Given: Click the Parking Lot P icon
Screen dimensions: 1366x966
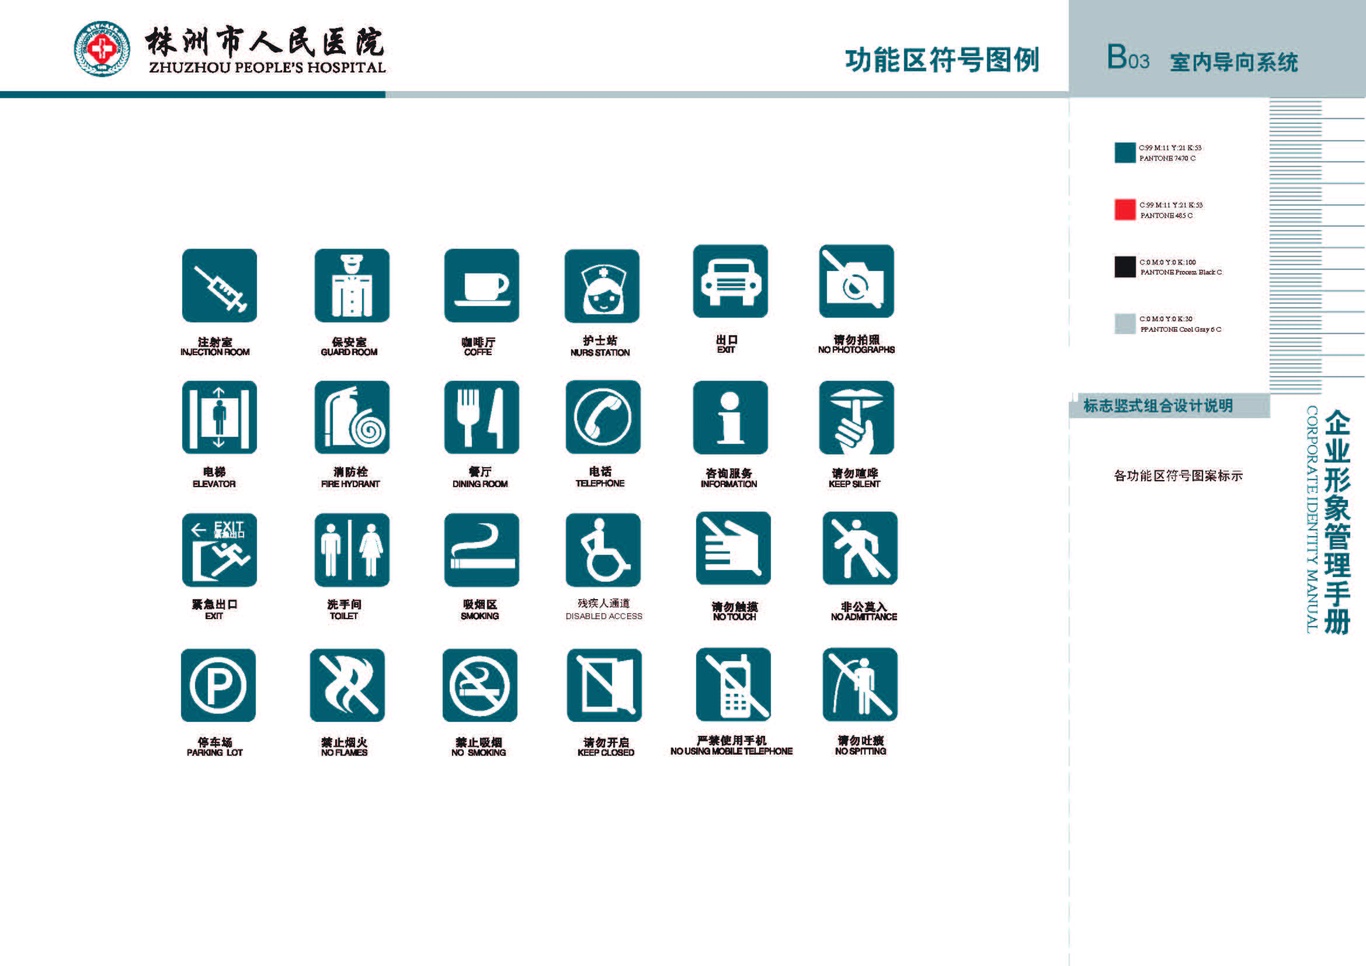Looking at the screenshot, I should [x=218, y=685].
